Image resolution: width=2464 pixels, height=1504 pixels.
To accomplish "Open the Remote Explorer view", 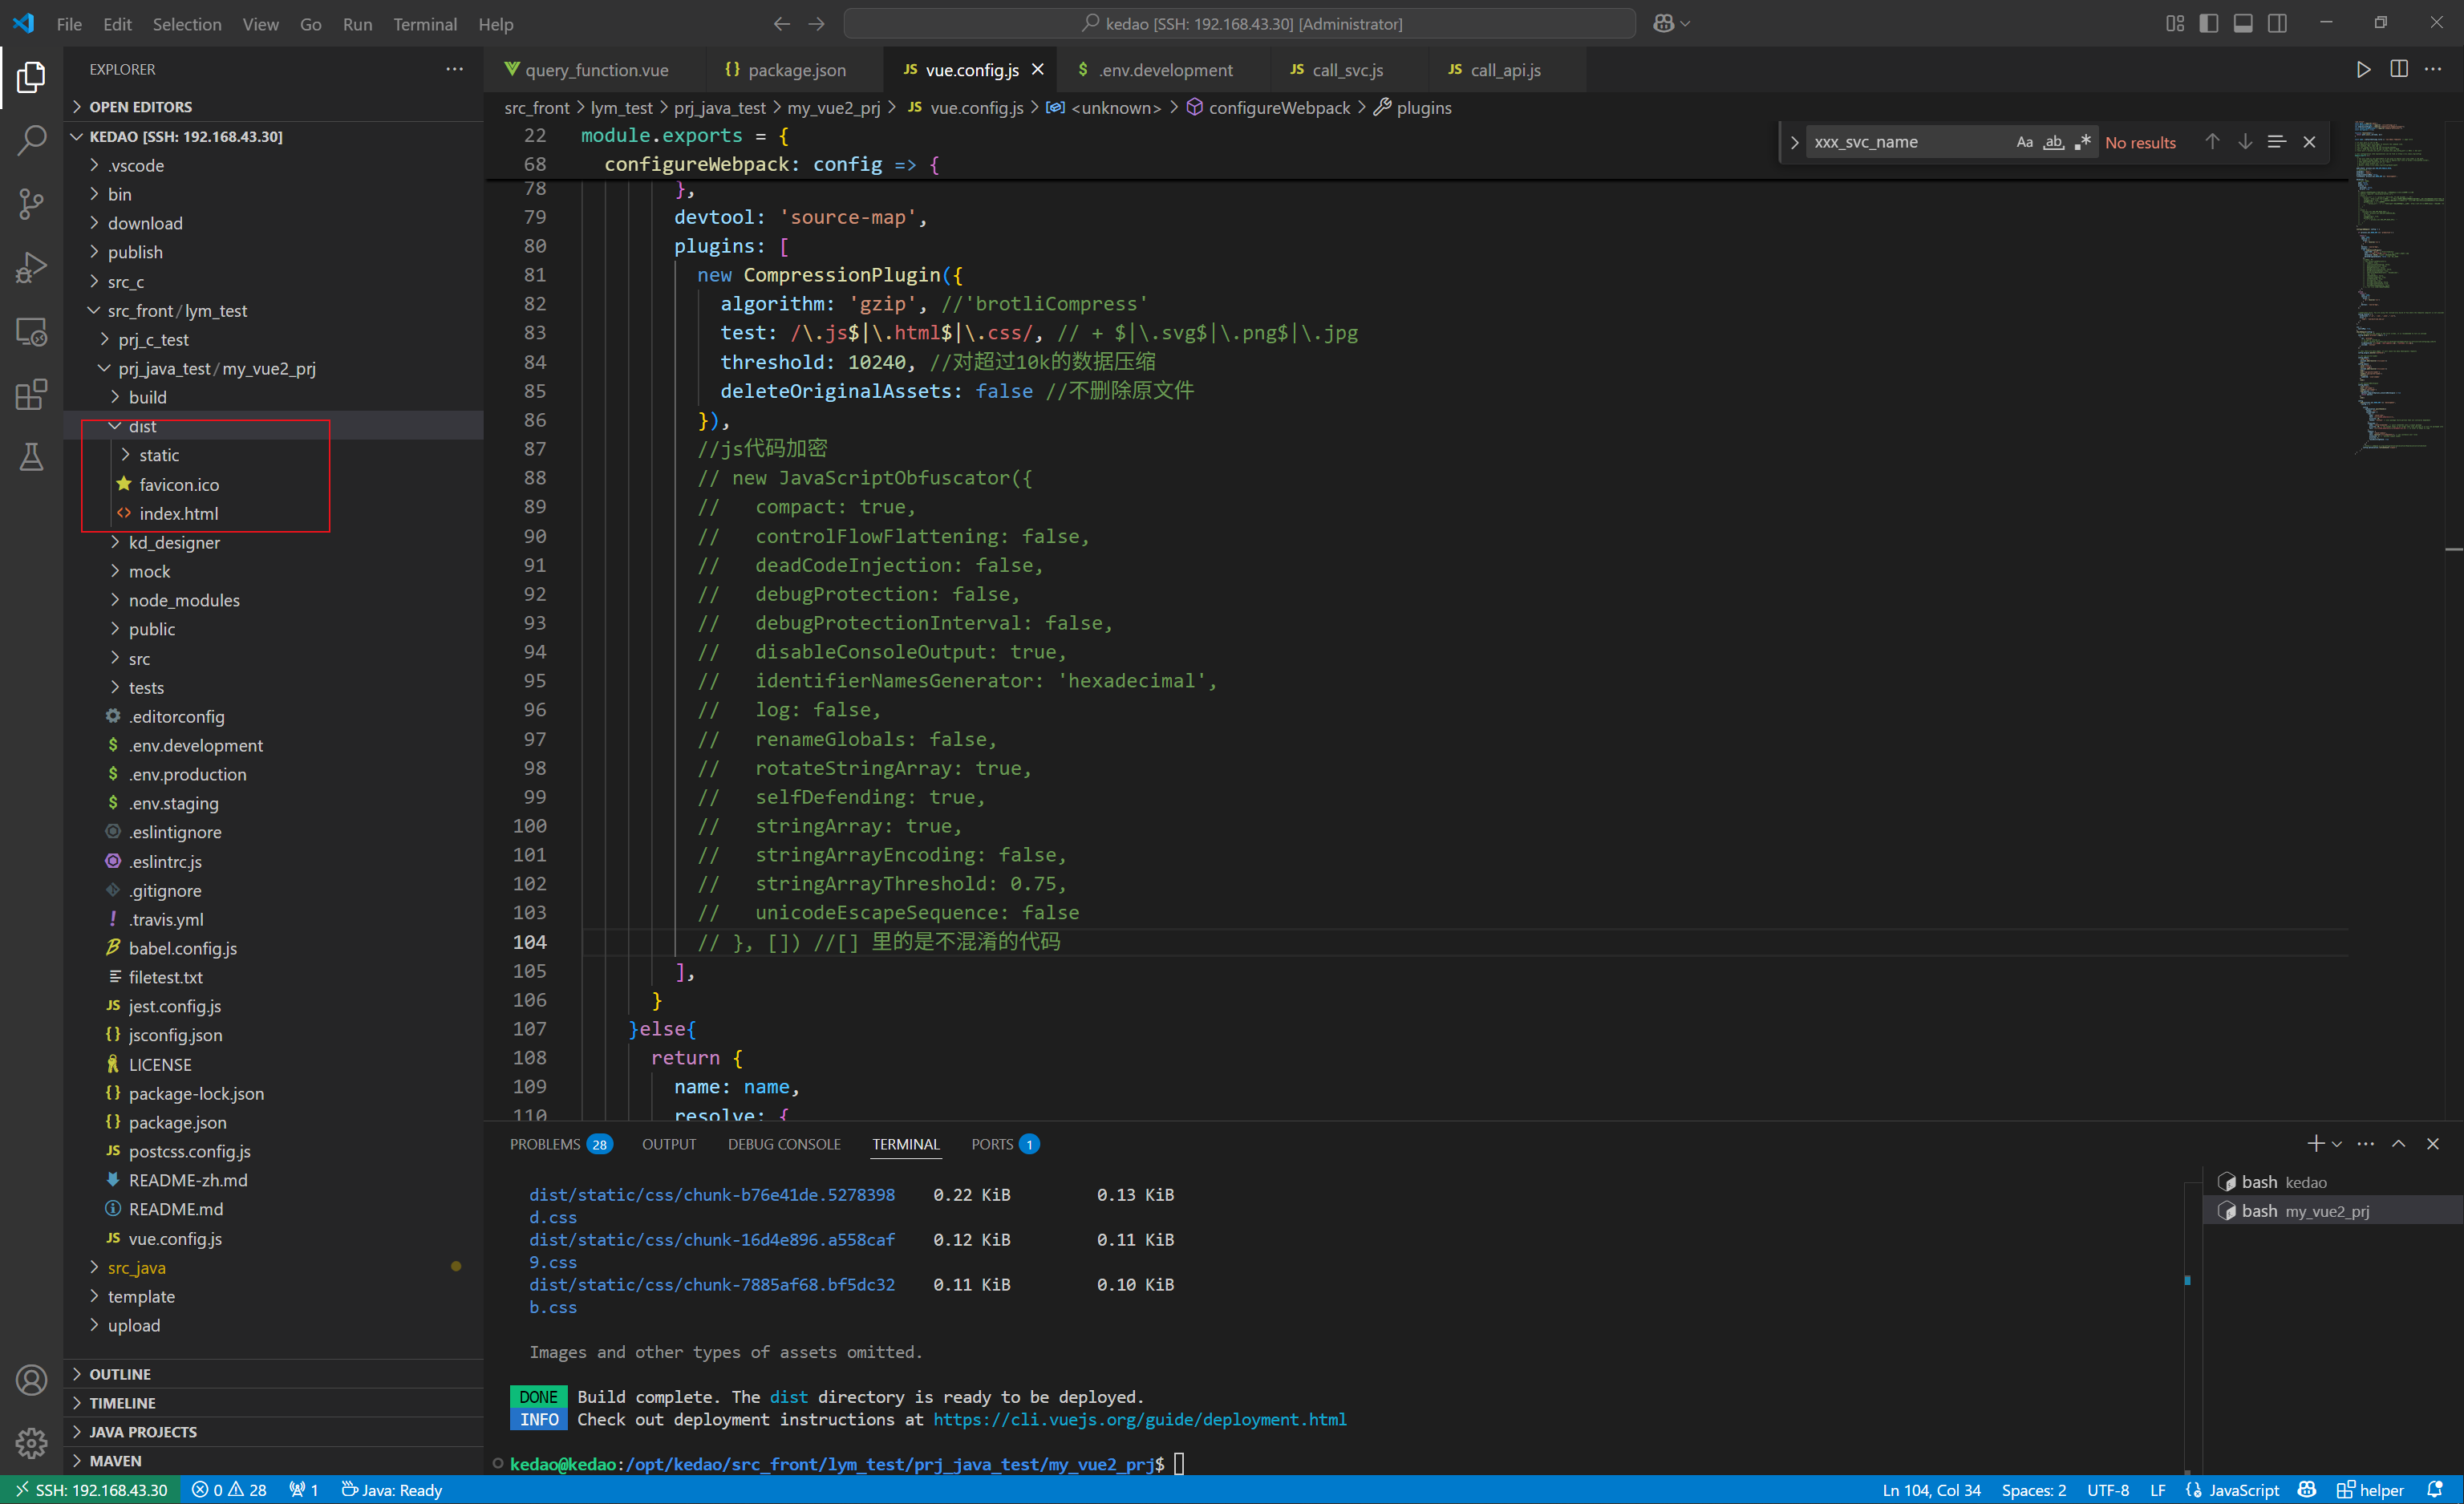I will tap(31, 331).
